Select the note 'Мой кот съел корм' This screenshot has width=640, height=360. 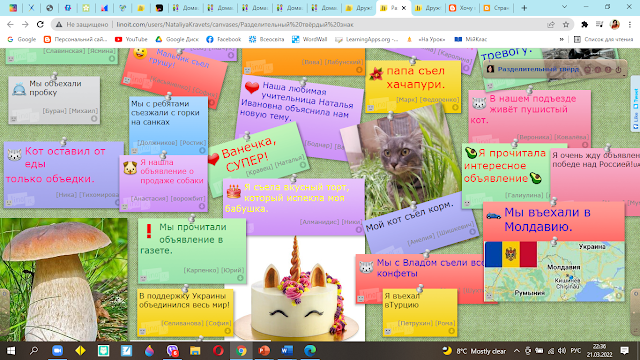pyautogui.click(x=420, y=223)
